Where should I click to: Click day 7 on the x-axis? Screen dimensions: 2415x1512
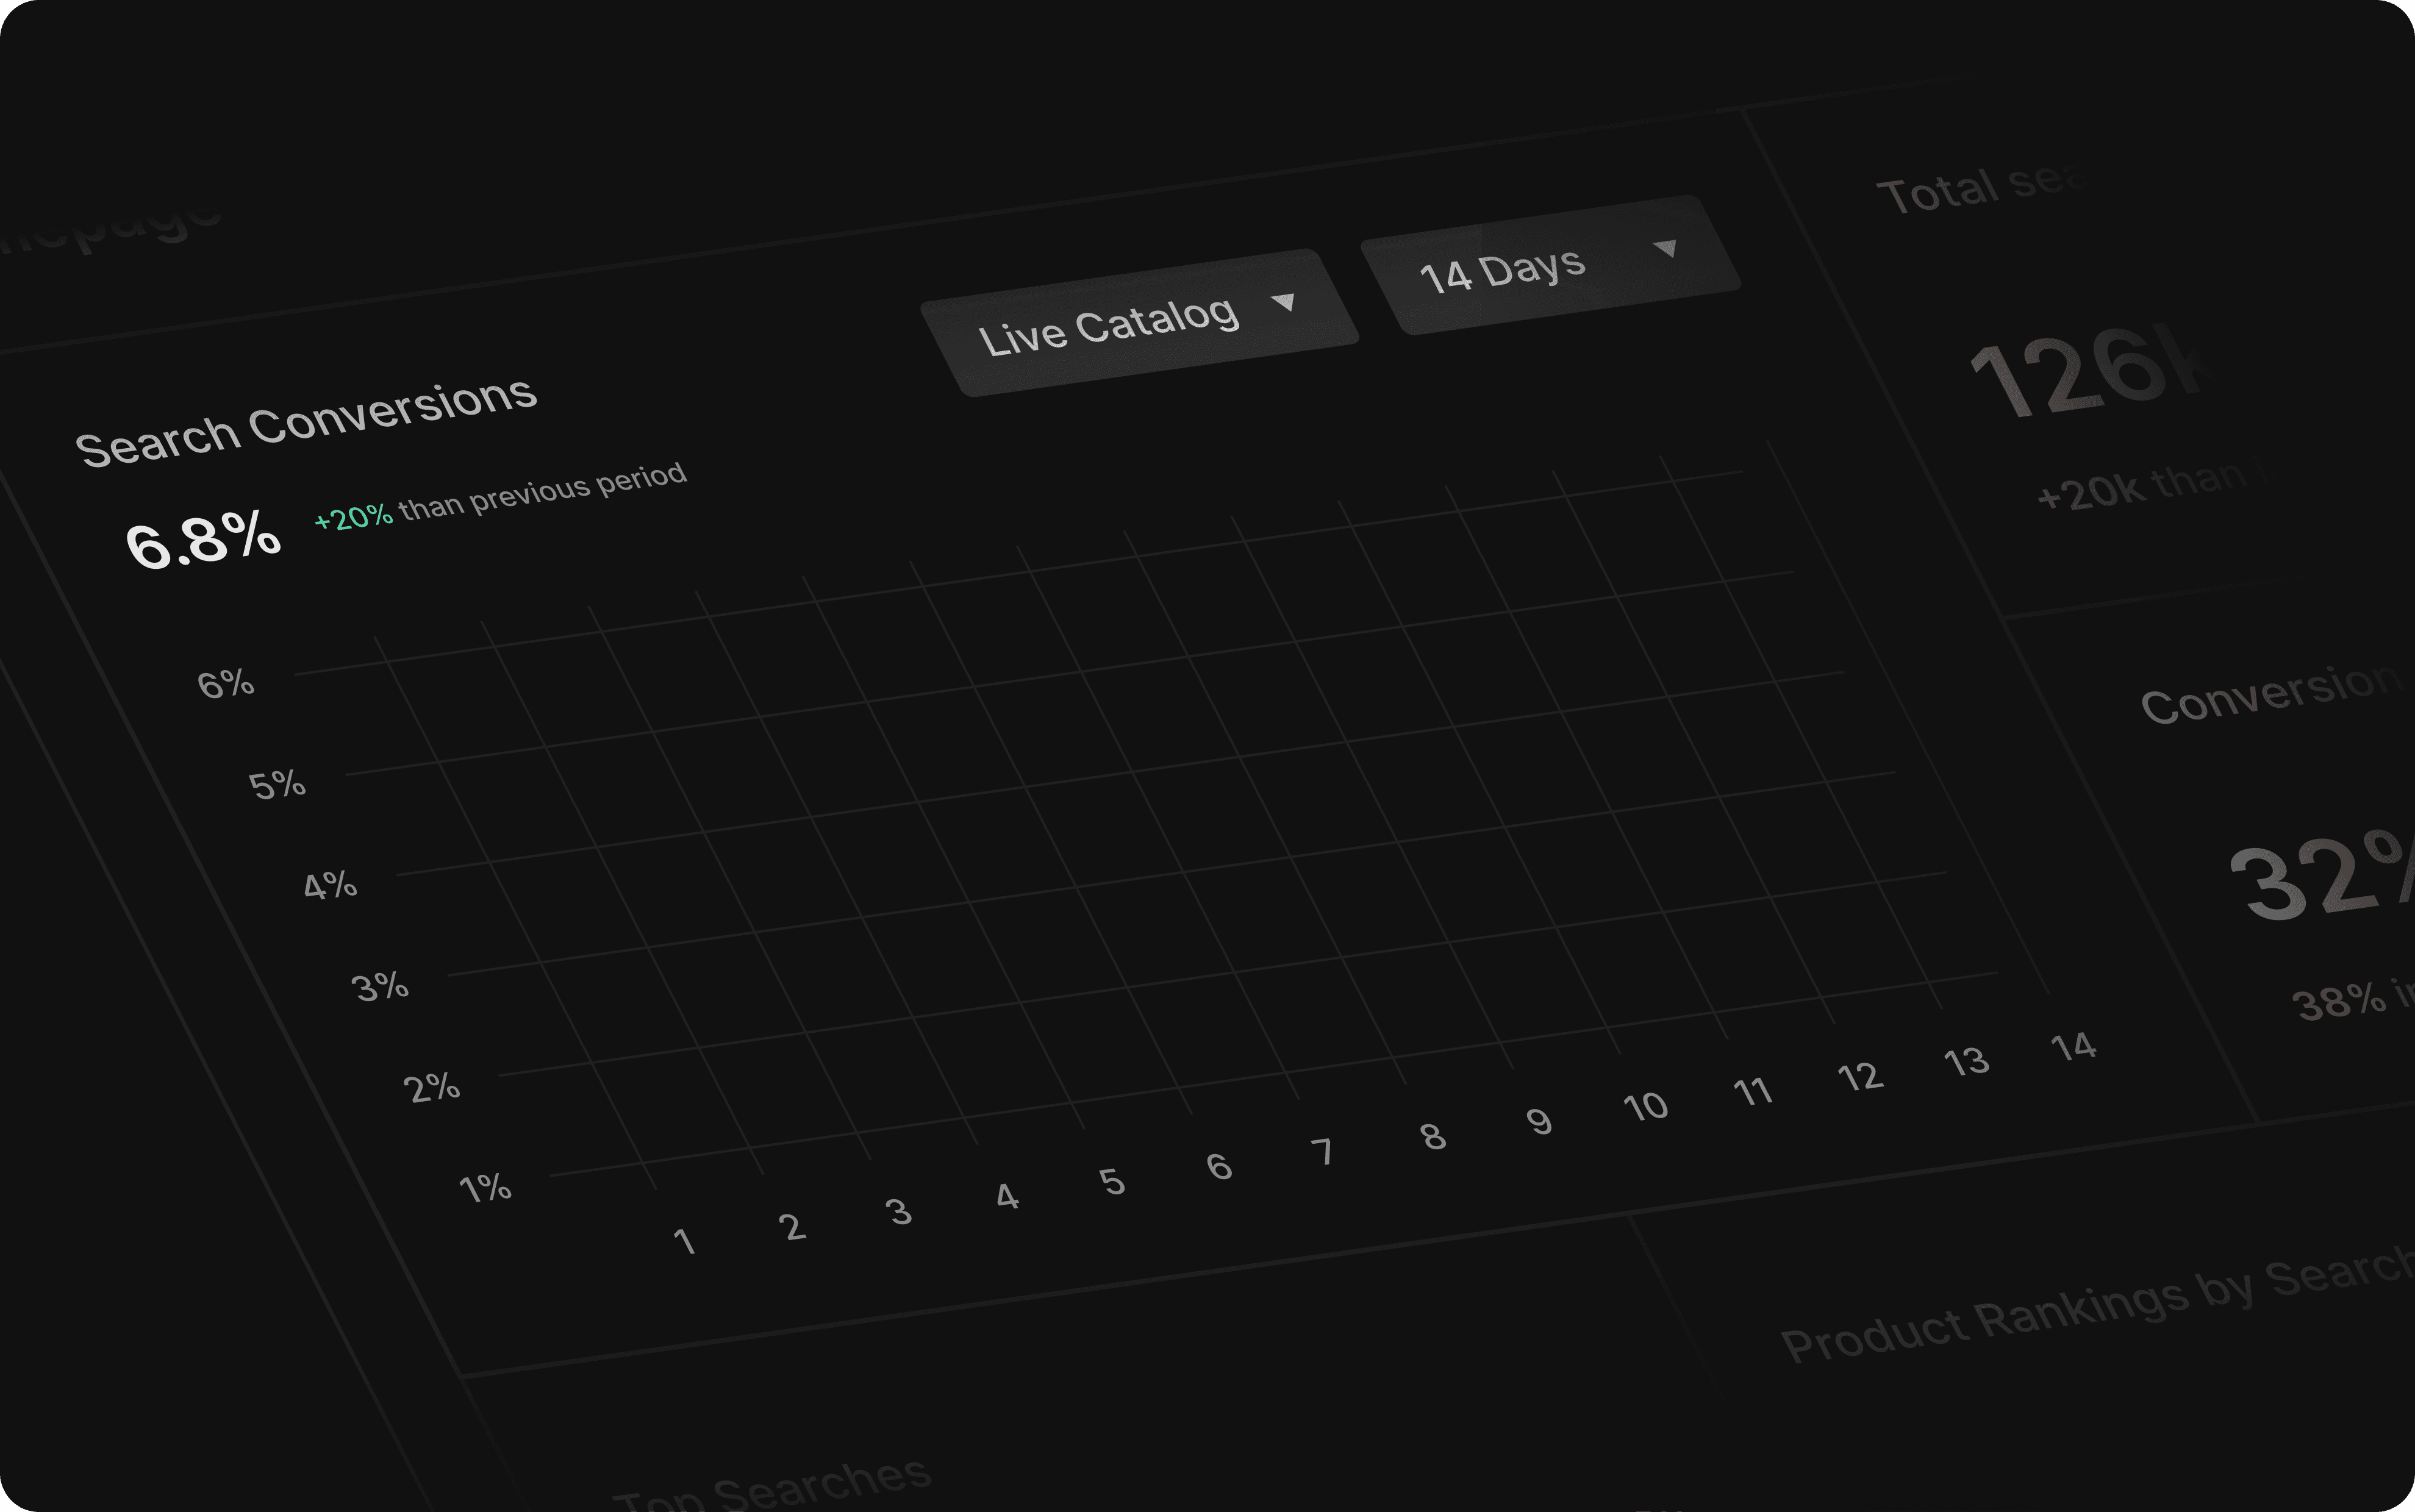pos(1323,1152)
